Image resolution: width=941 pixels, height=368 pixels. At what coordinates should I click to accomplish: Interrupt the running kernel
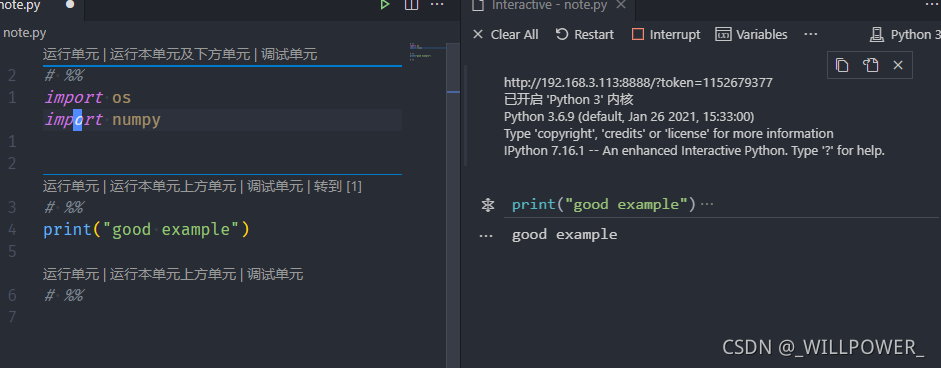pos(666,35)
